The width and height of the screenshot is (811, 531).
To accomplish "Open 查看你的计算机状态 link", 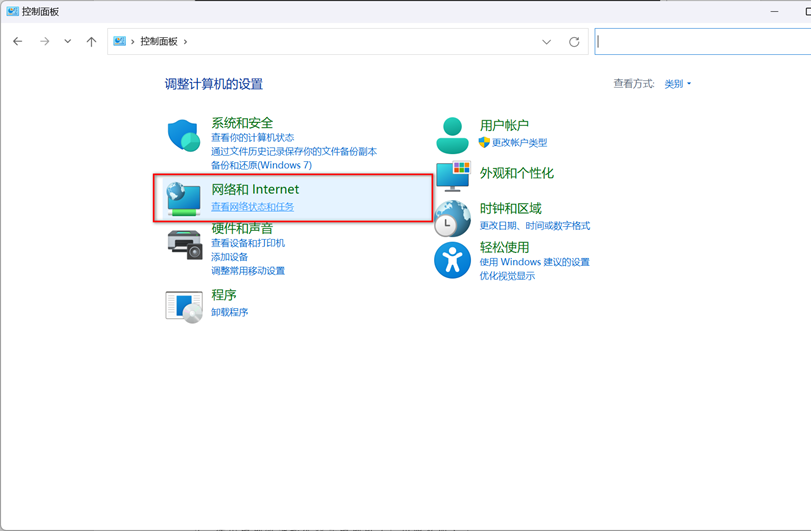I will pyautogui.click(x=252, y=138).
